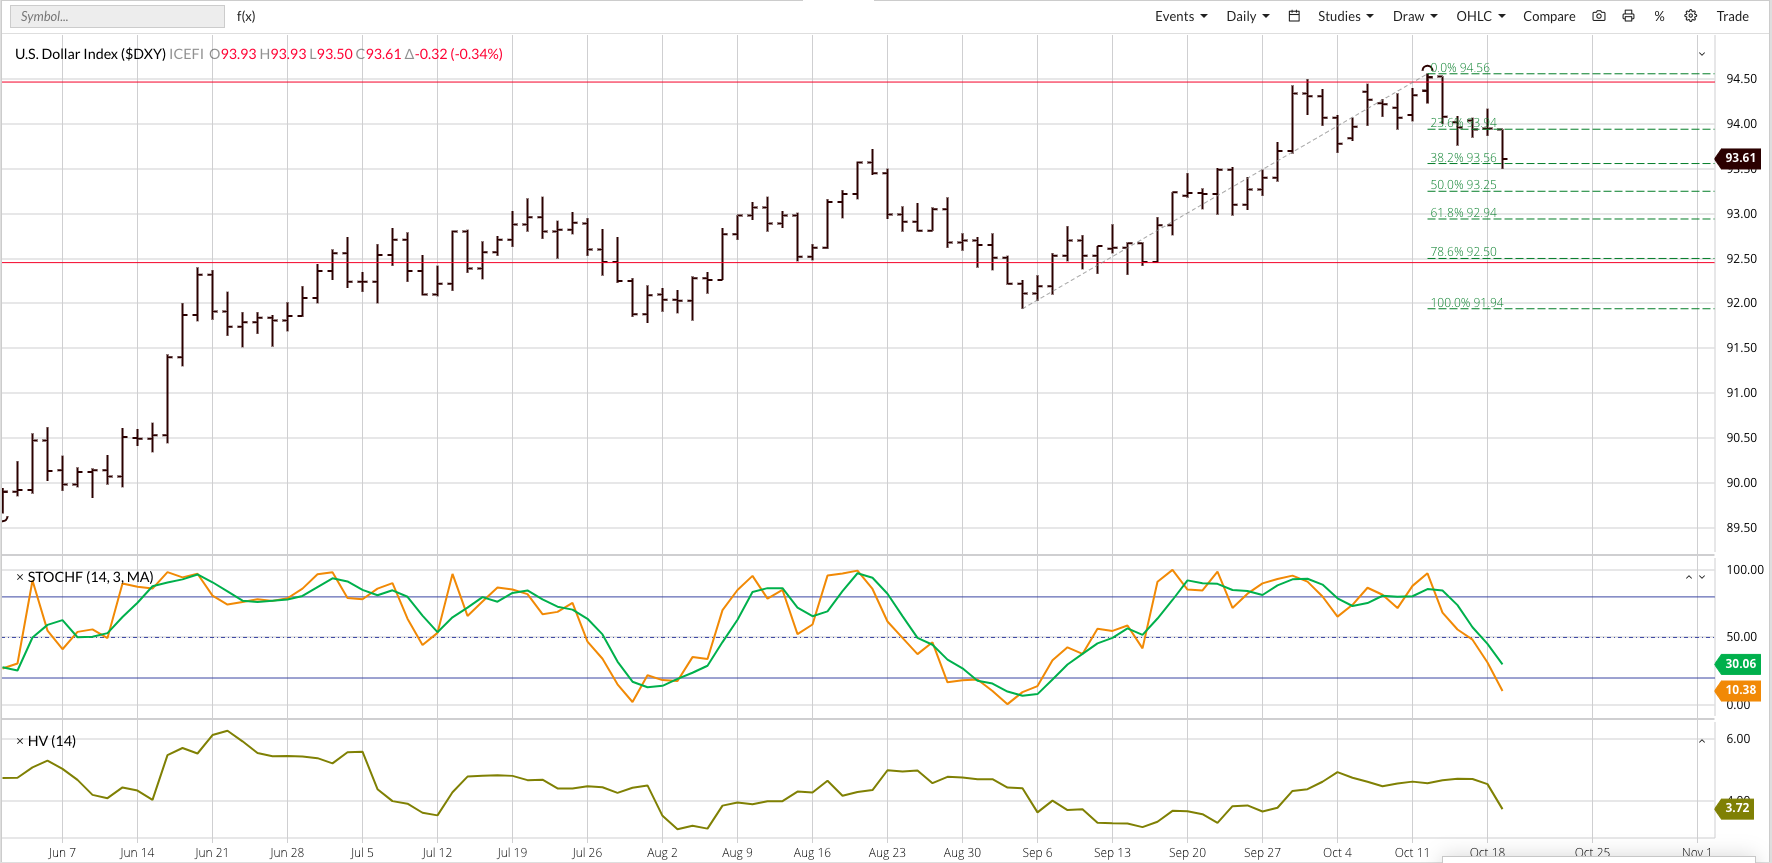Toggle the percent scale icon
The height and width of the screenshot is (863, 1772).
click(x=1659, y=16)
